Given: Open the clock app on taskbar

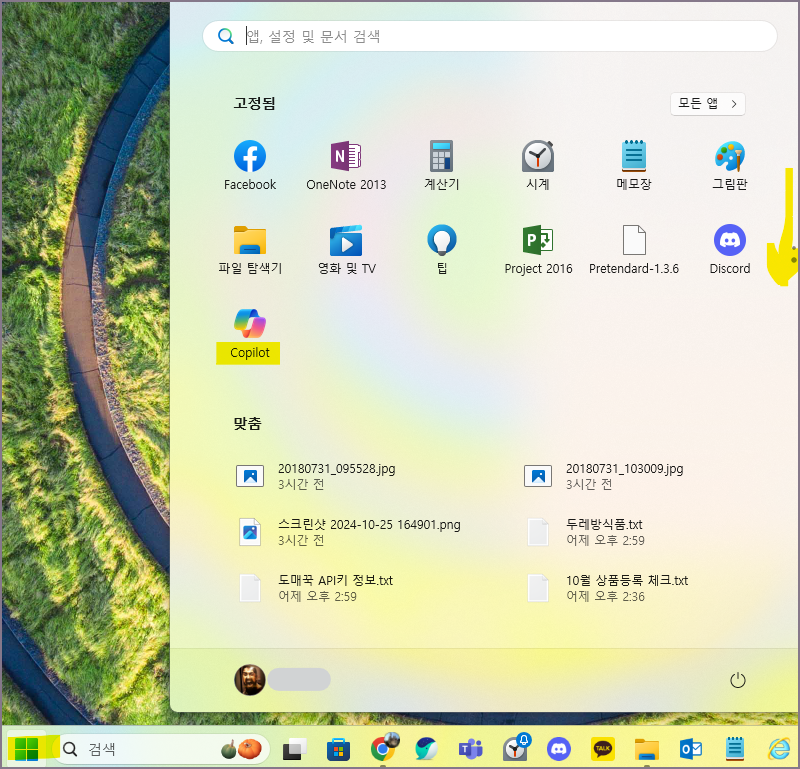Looking at the screenshot, I should coord(515,749).
